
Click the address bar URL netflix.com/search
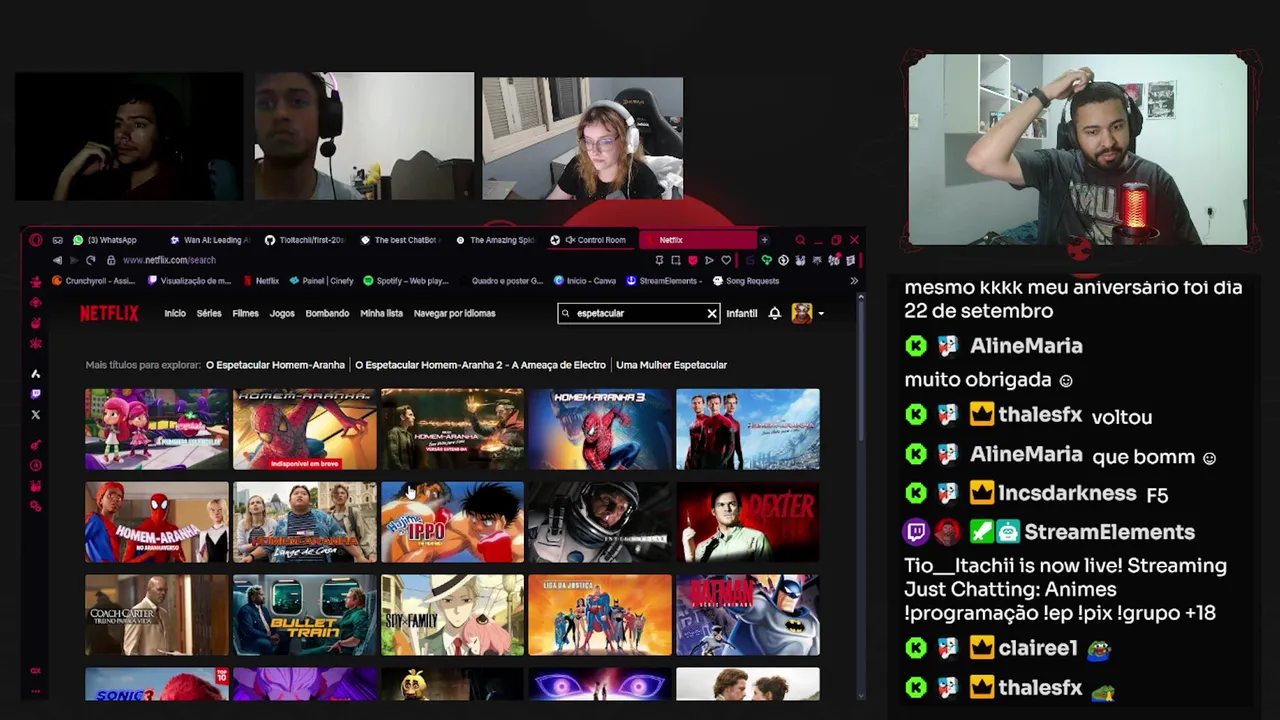click(169, 260)
